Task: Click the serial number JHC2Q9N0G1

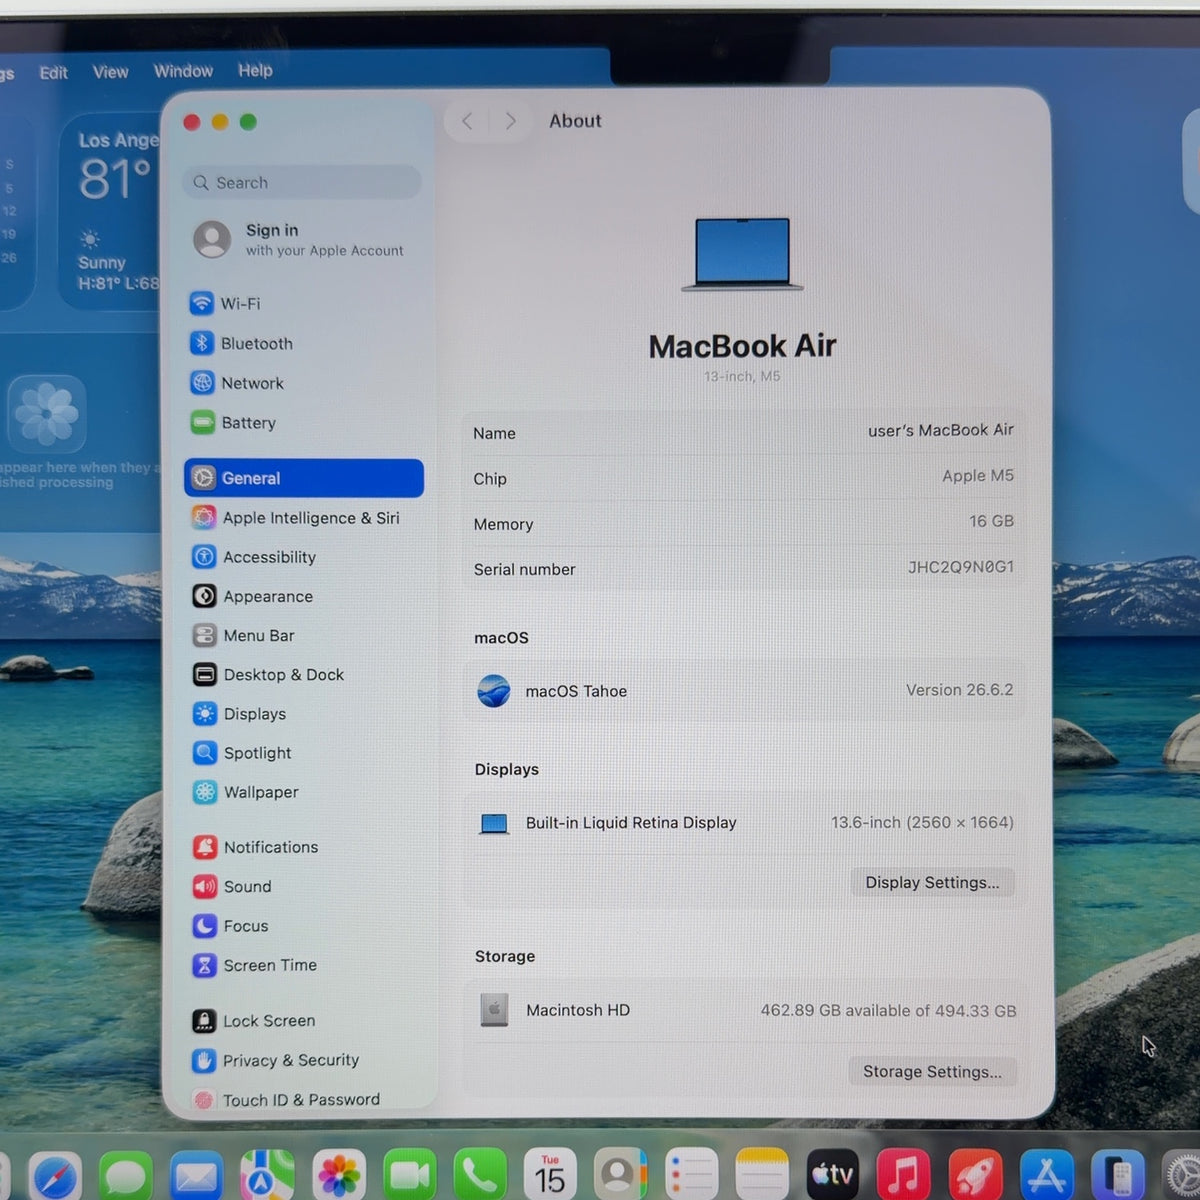Action: point(960,567)
